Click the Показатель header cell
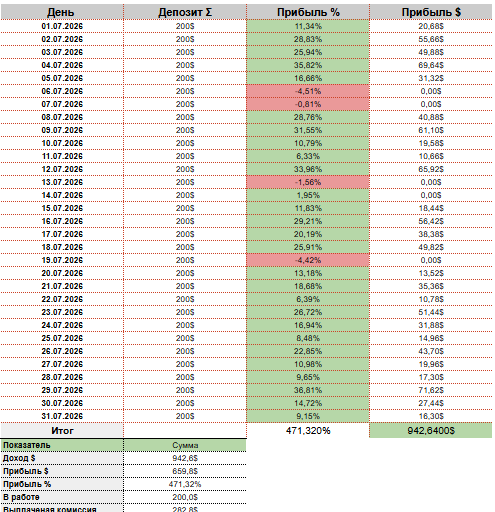 (x=62, y=445)
